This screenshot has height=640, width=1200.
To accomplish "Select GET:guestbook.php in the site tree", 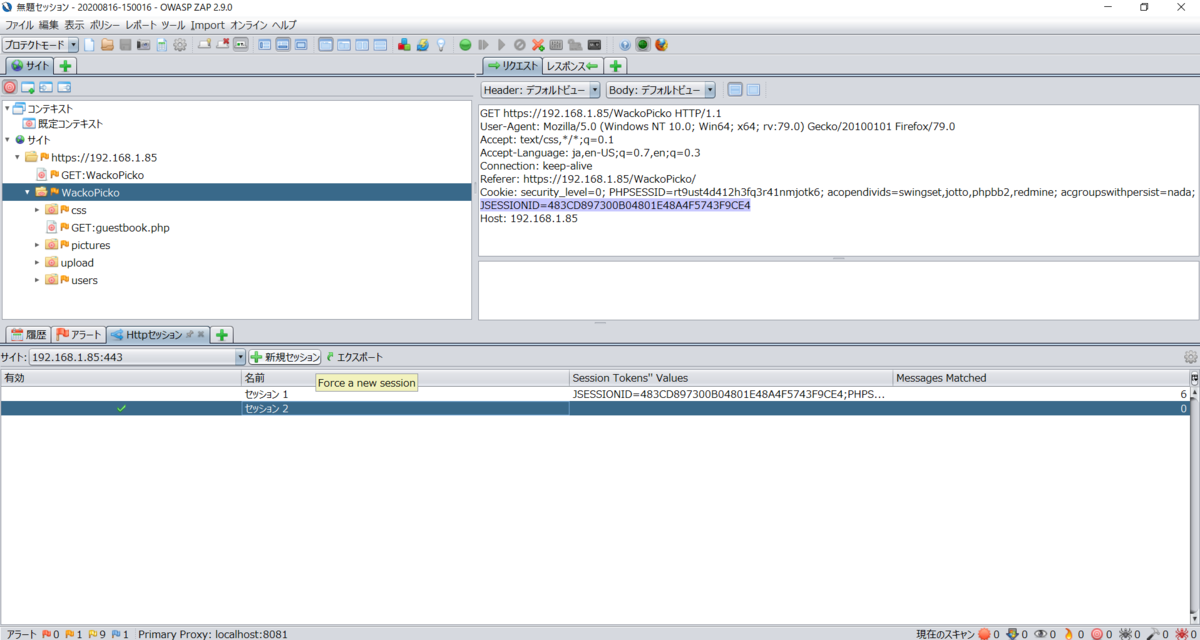I will [x=120, y=227].
